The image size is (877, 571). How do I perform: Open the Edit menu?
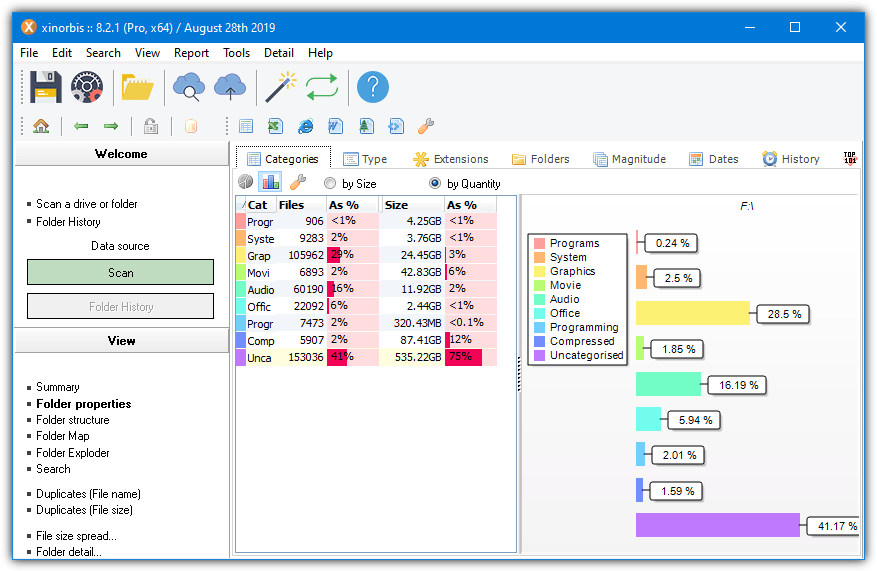62,53
